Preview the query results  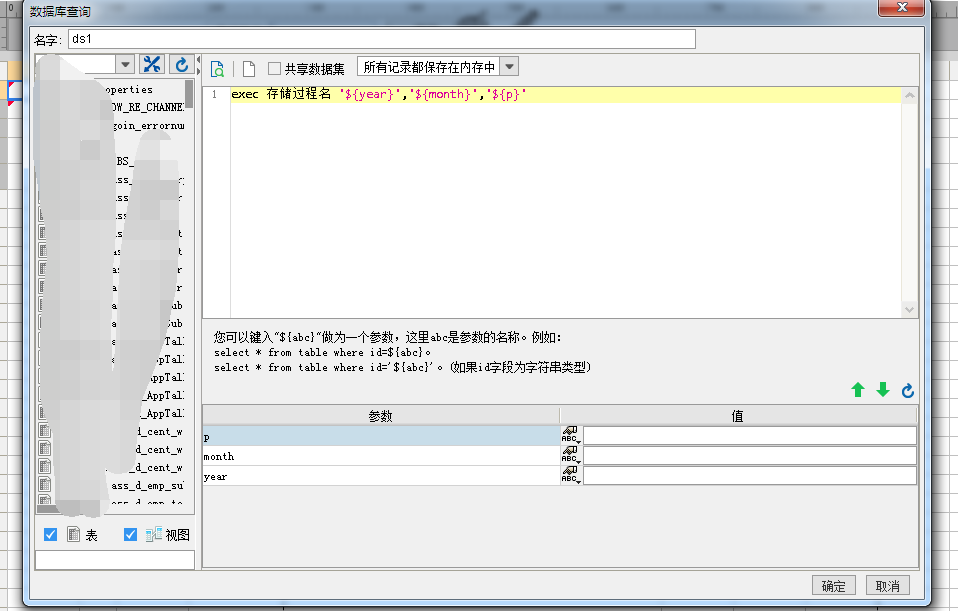[x=217, y=69]
